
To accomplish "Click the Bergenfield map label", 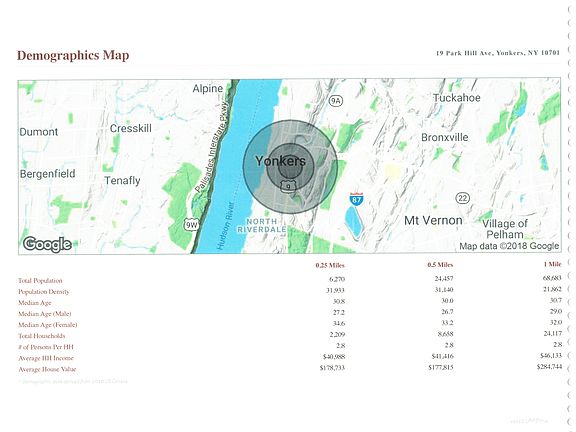I will pos(47,174).
